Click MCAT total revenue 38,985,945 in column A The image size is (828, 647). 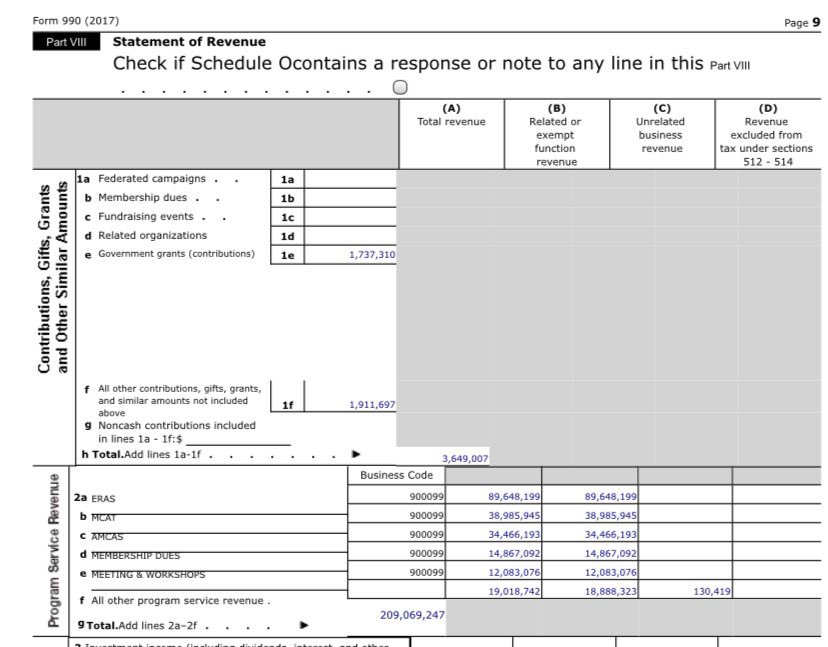pos(514,515)
